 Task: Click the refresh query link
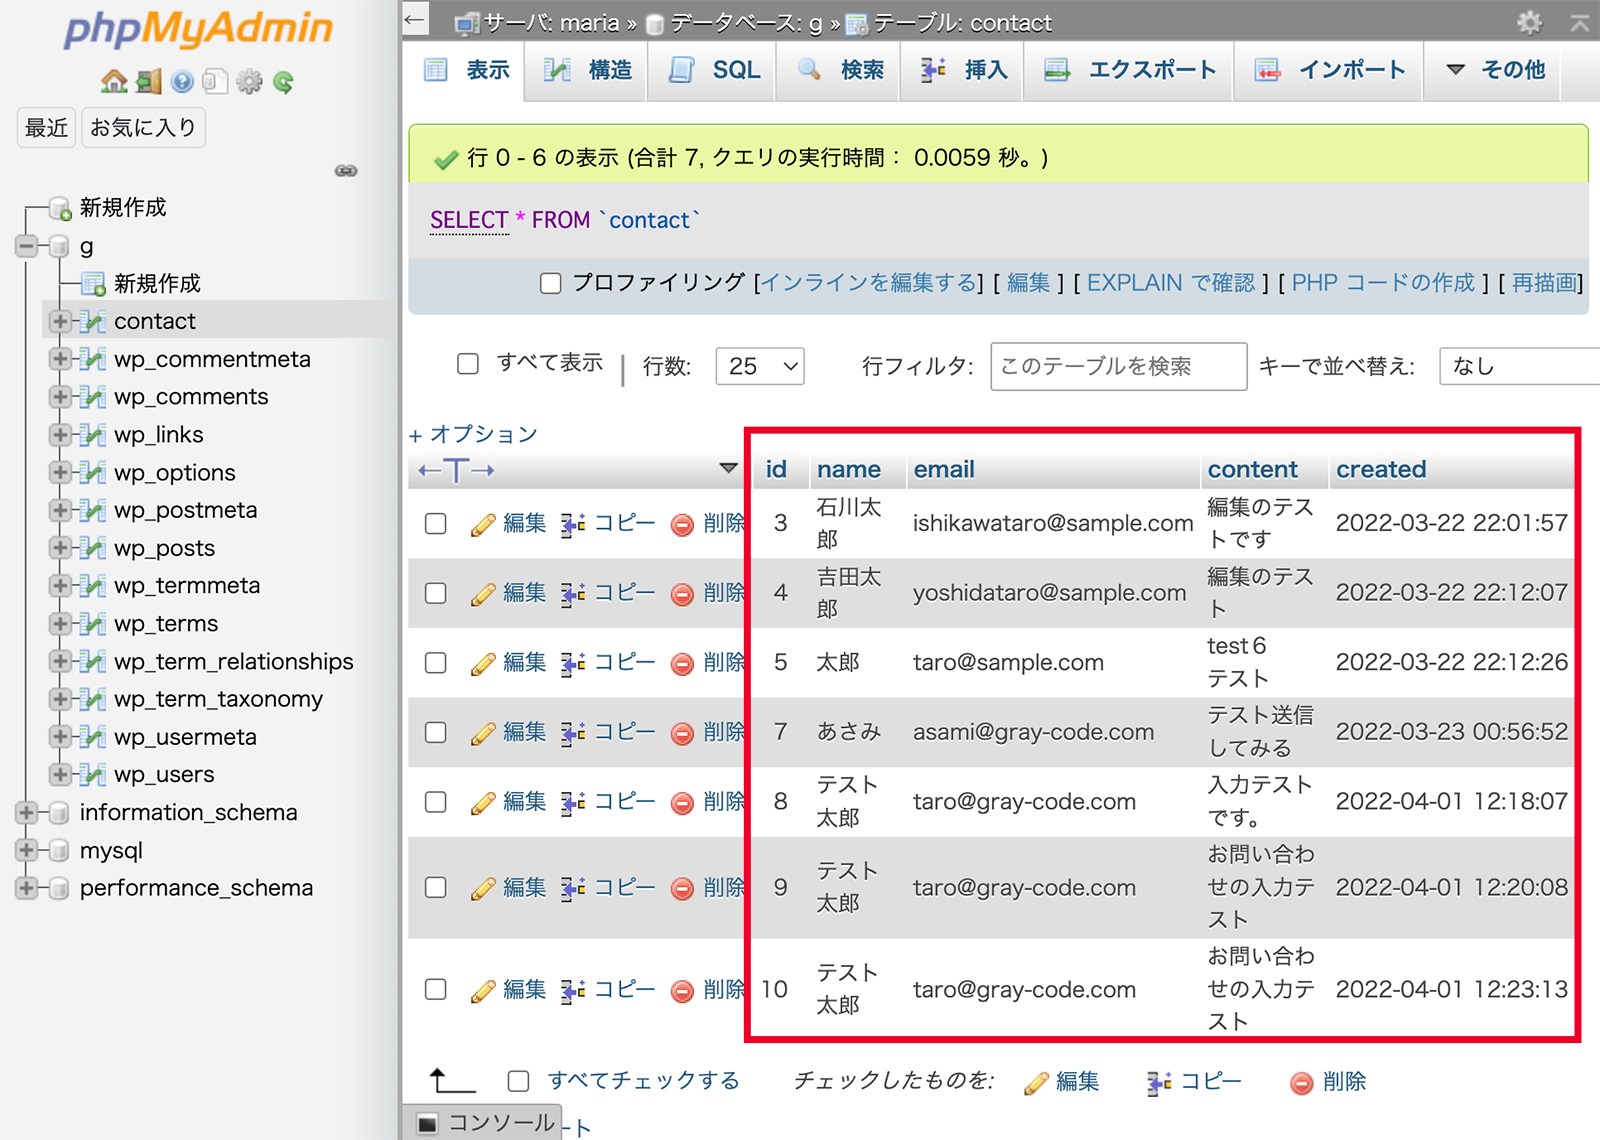click(1544, 283)
